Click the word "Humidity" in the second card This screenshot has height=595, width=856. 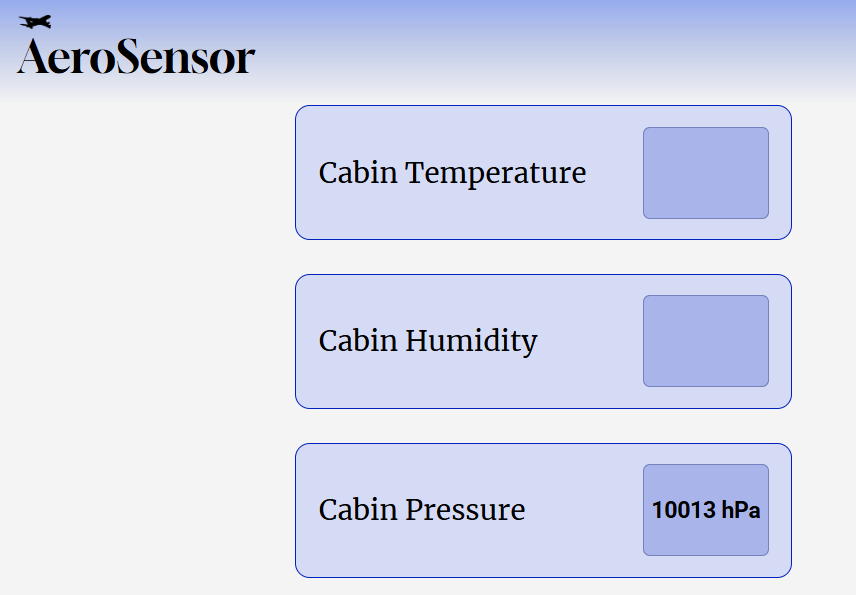click(x=471, y=342)
